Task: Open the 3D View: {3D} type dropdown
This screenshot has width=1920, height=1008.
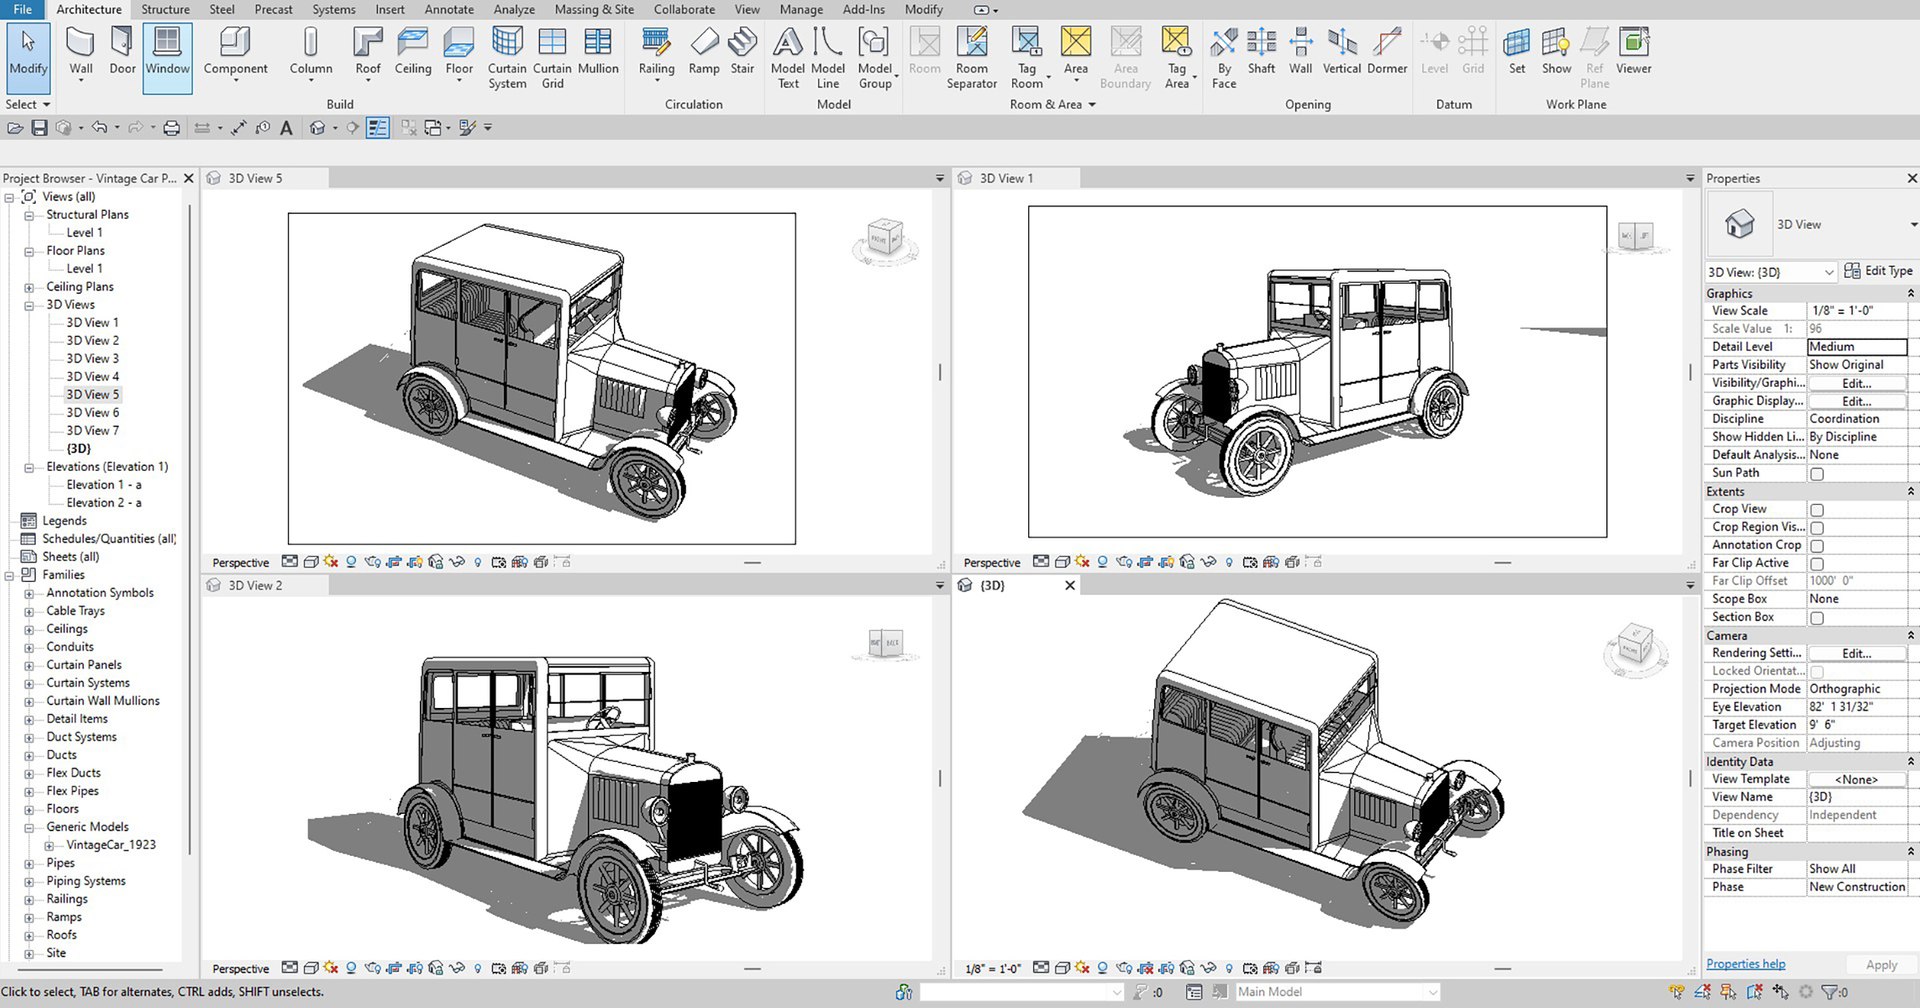Action: pos(1771,272)
